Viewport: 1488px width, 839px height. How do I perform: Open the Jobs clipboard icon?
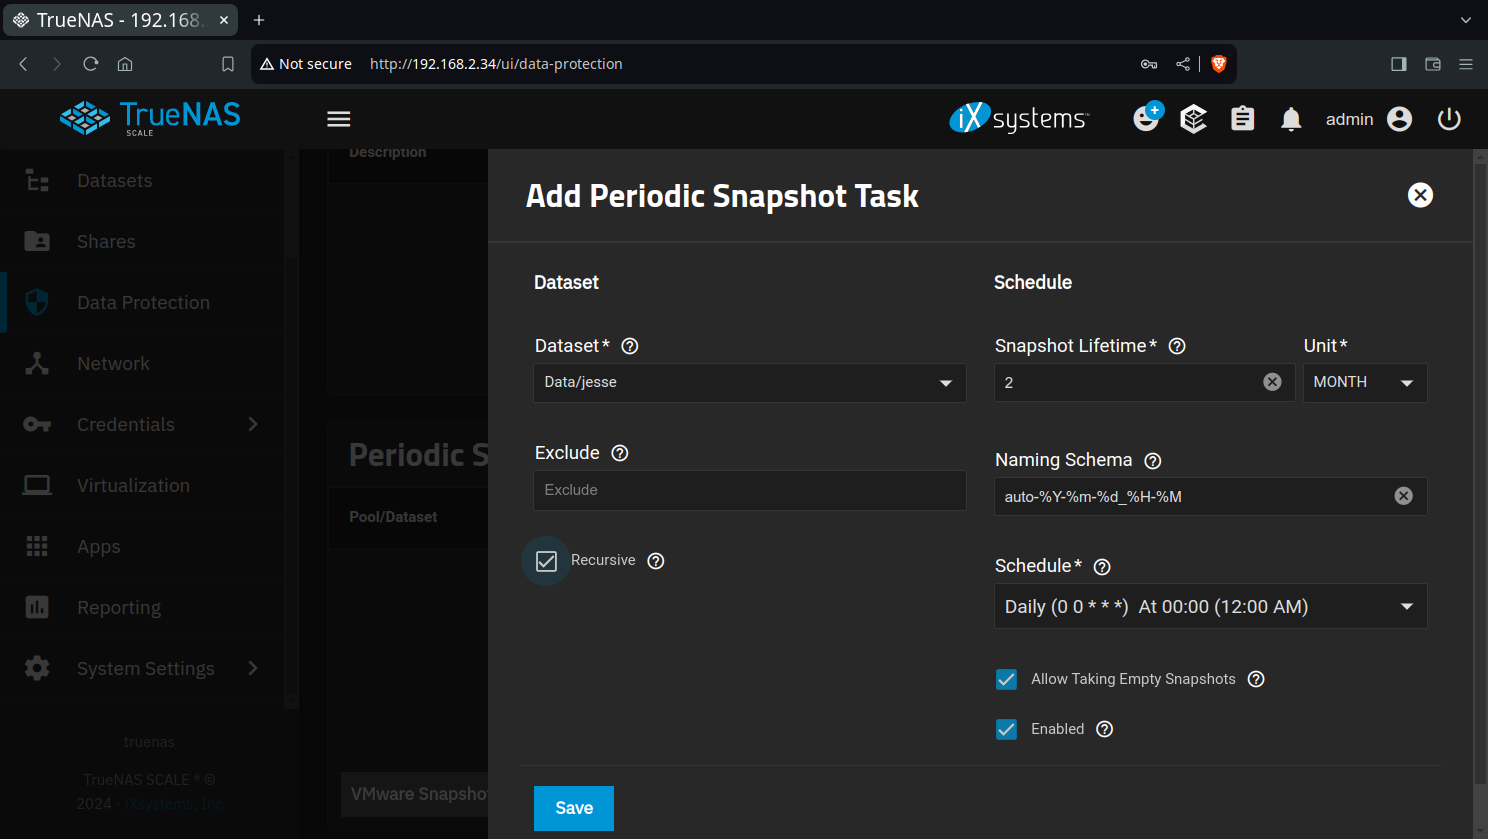coord(1242,119)
